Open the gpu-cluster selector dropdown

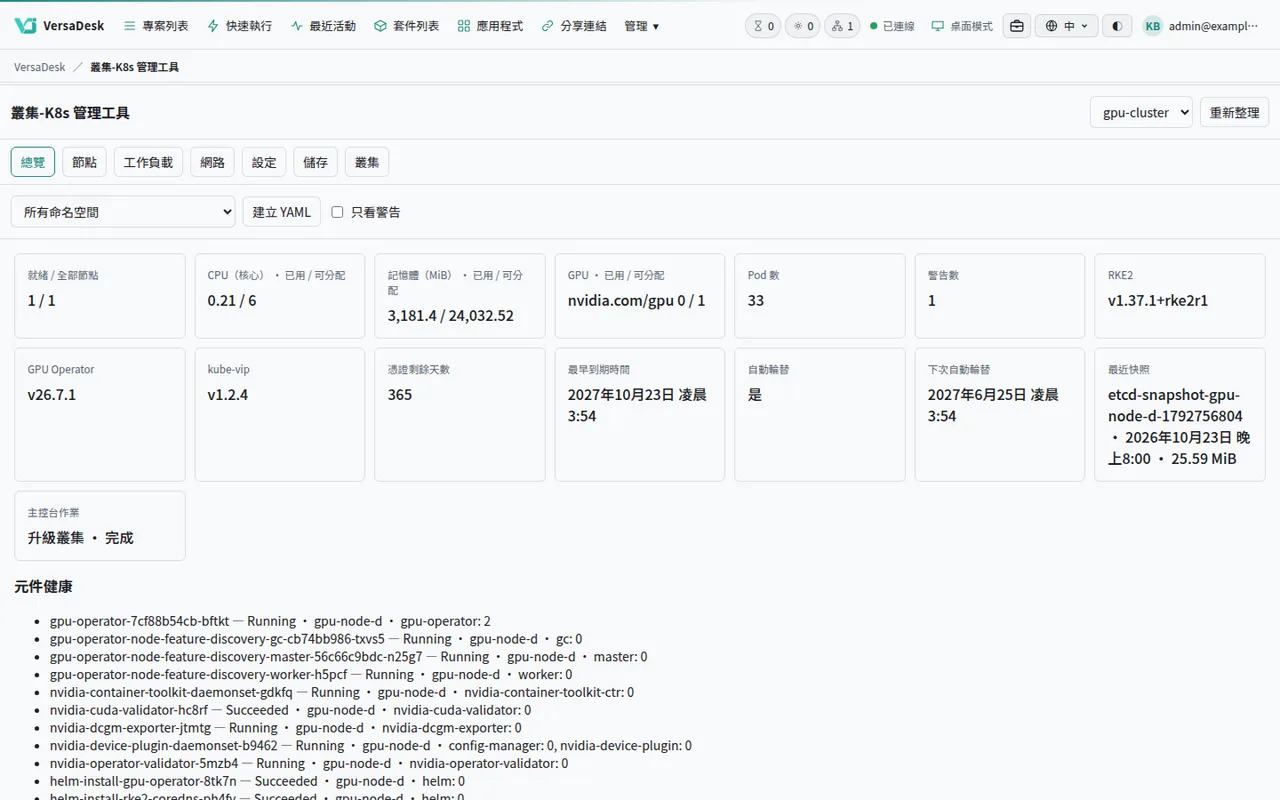pyautogui.click(x=1141, y=112)
